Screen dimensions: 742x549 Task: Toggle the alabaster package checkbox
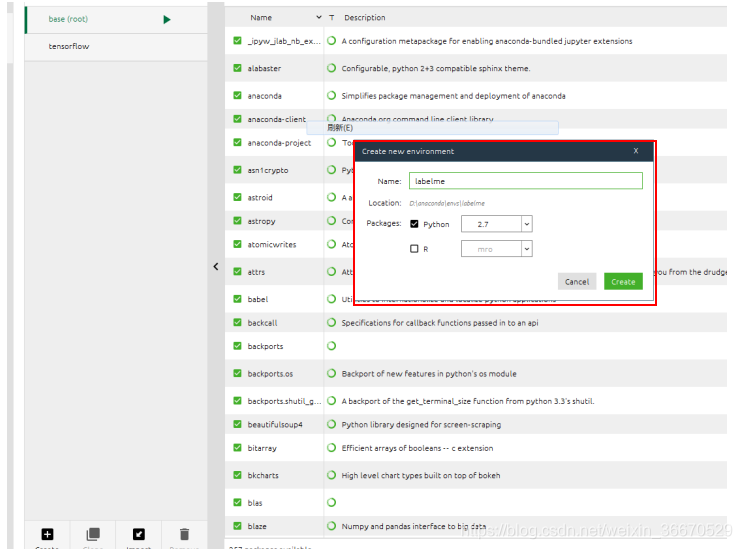pos(238,68)
